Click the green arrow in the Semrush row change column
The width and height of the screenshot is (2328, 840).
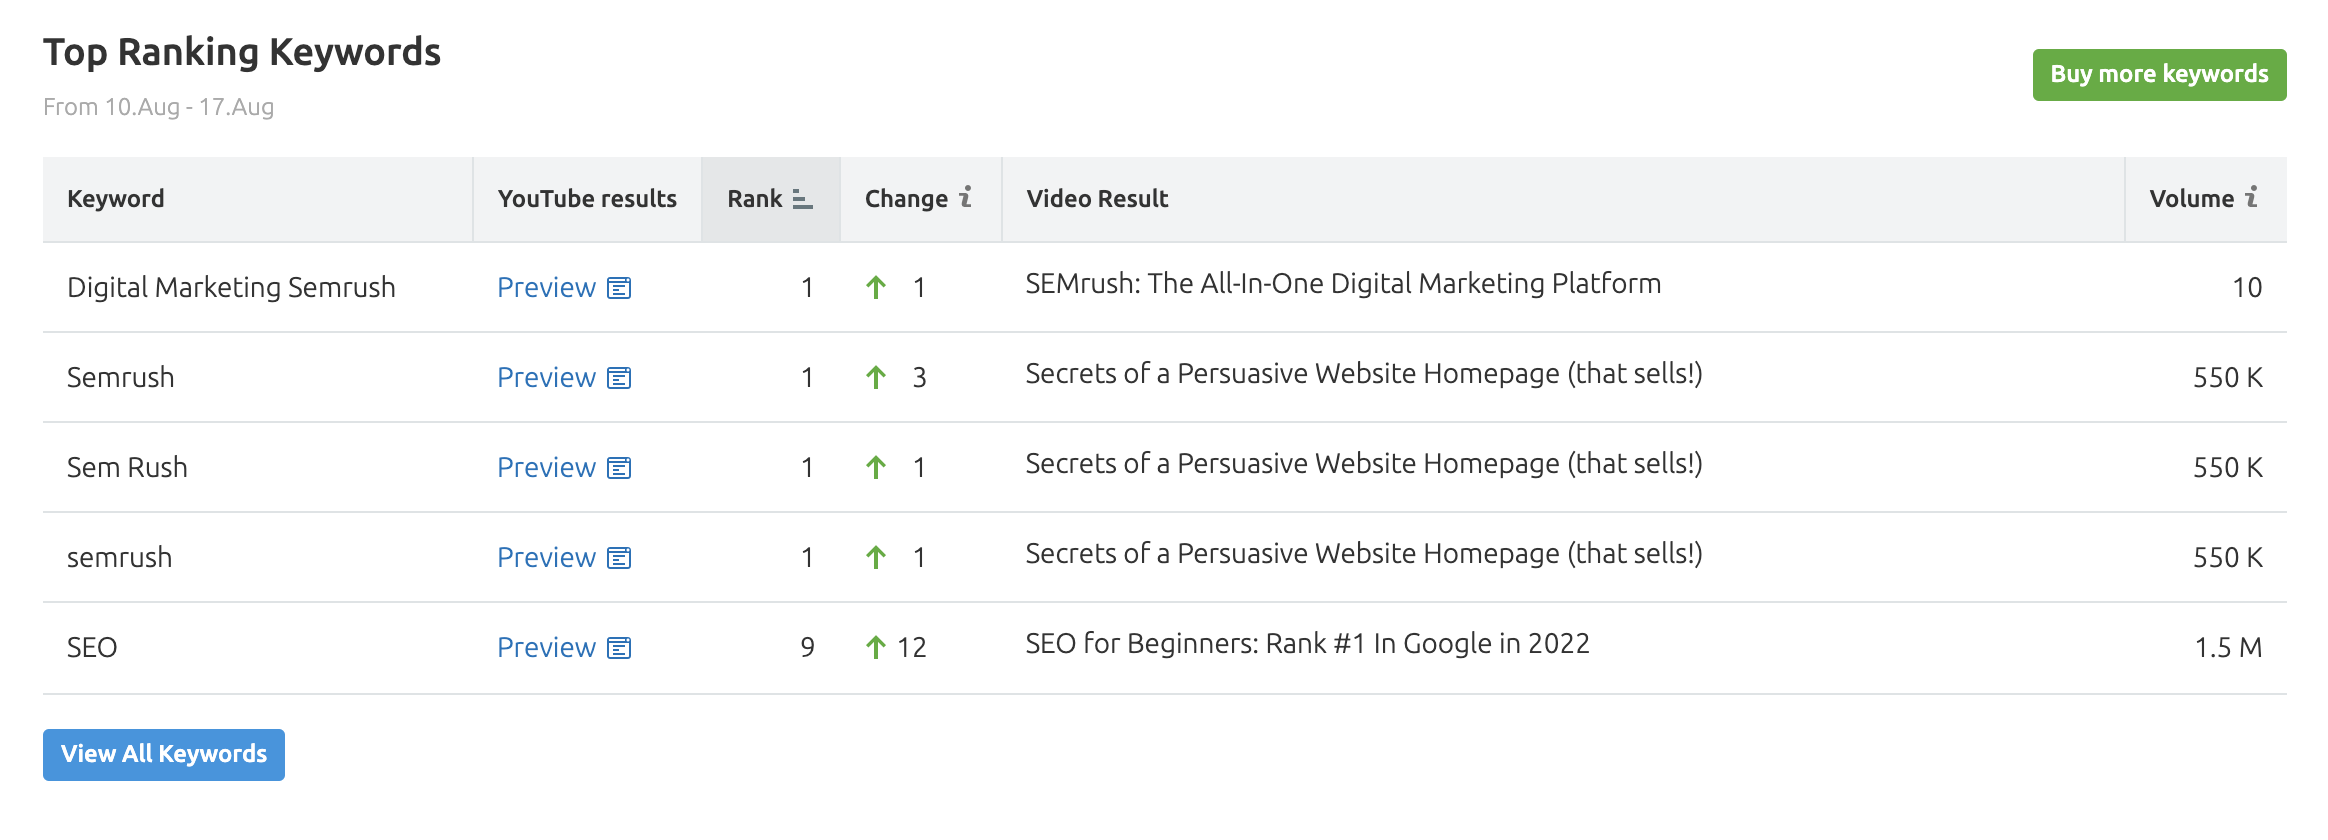pos(877,377)
